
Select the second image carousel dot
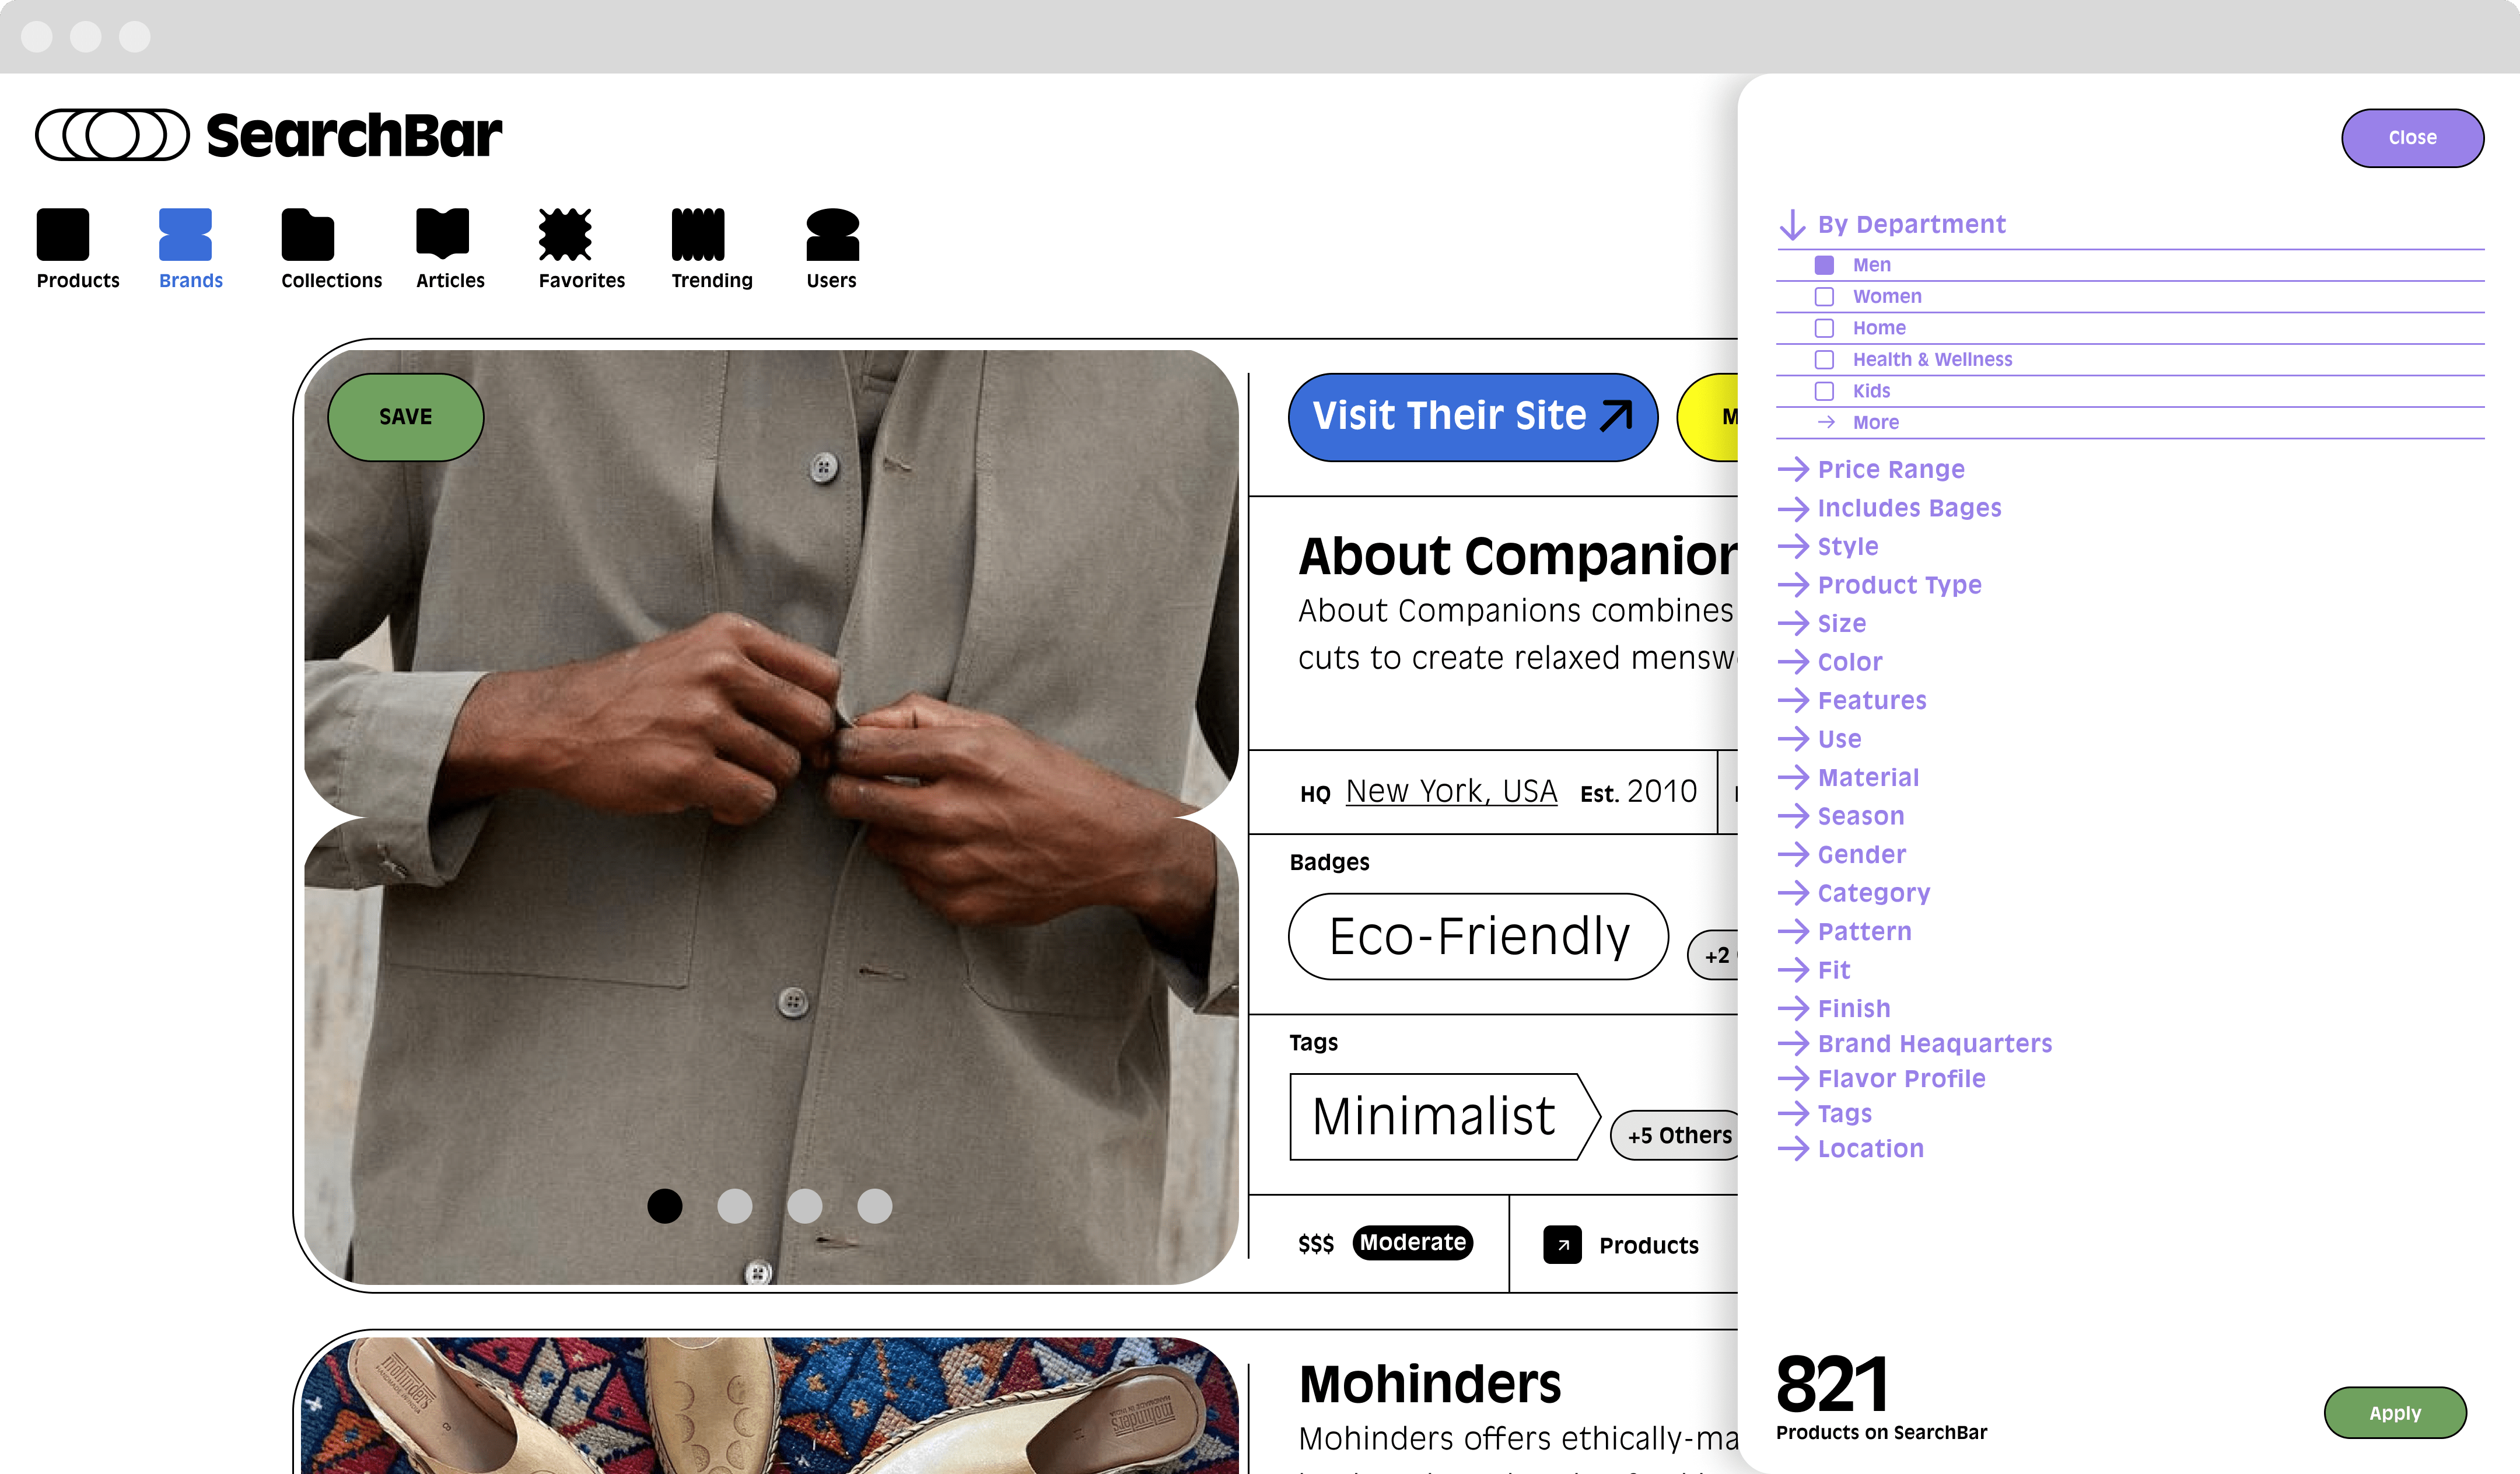[735, 1206]
